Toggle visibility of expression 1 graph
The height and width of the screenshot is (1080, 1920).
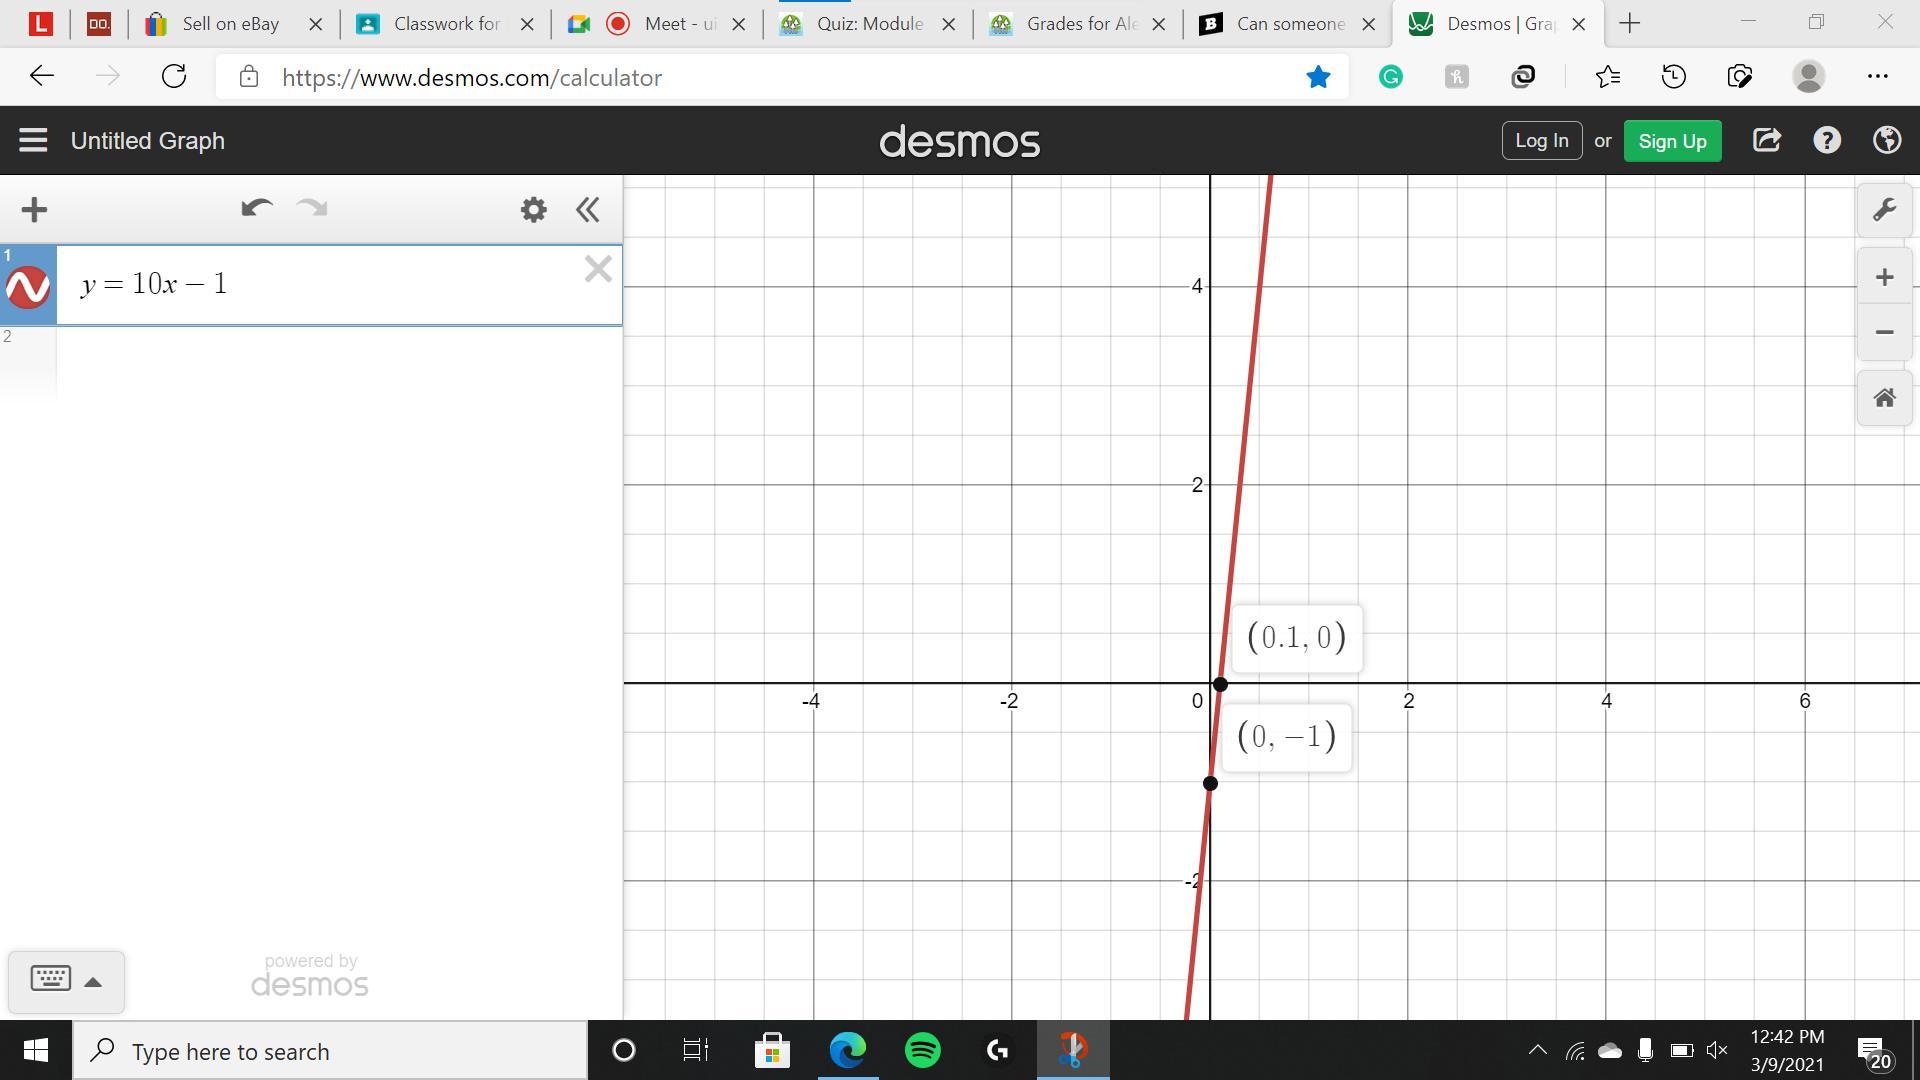tap(28, 287)
